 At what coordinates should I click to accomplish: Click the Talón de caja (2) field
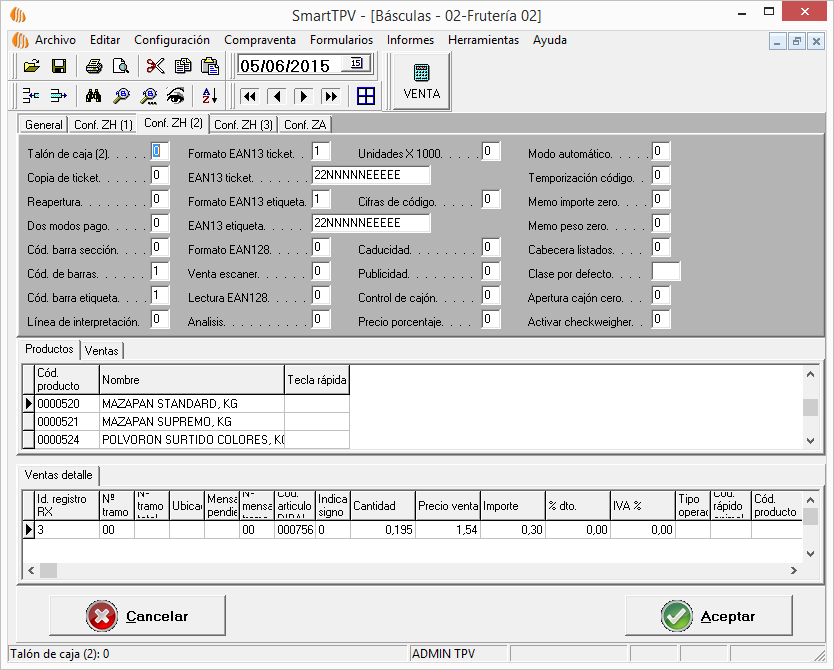click(160, 152)
